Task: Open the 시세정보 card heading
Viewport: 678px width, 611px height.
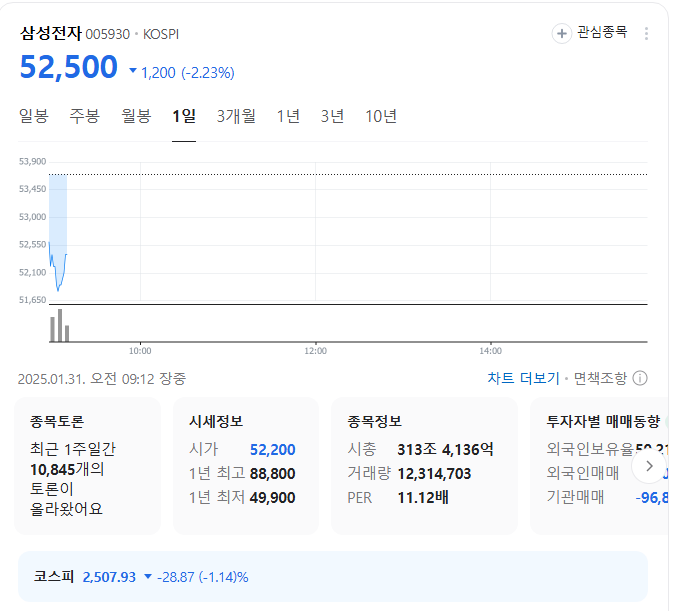Action: pos(216,421)
